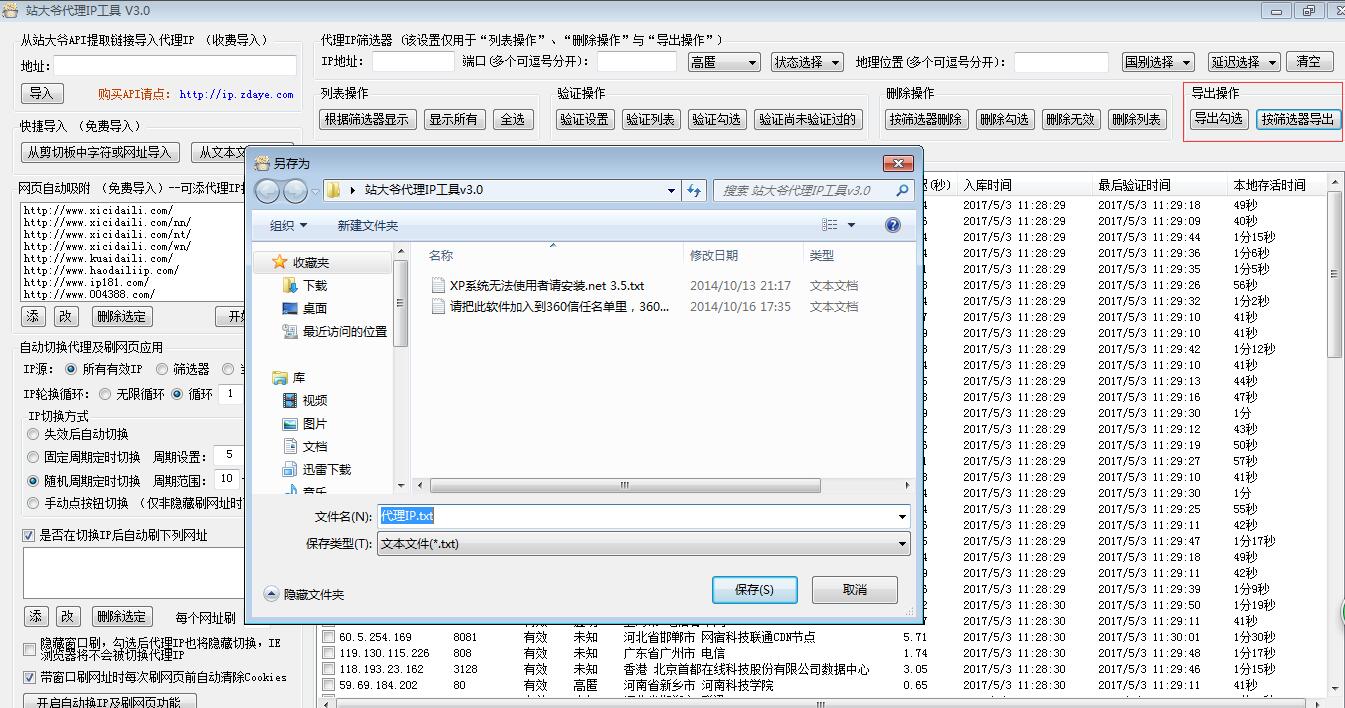Click 新建文件夹 in dialog toolbar
The width and height of the screenshot is (1345, 708).
[x=367, y=225]
